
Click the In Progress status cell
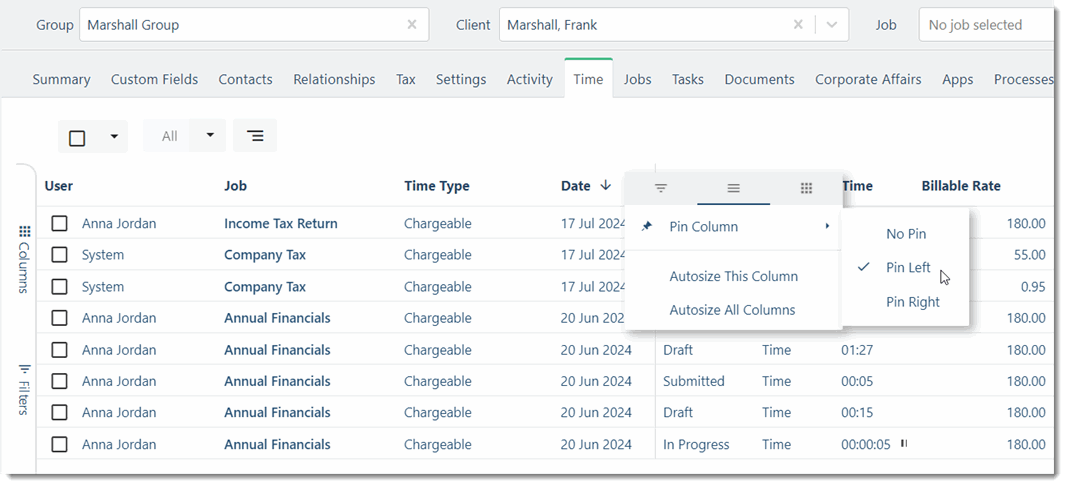pos(696,445)
